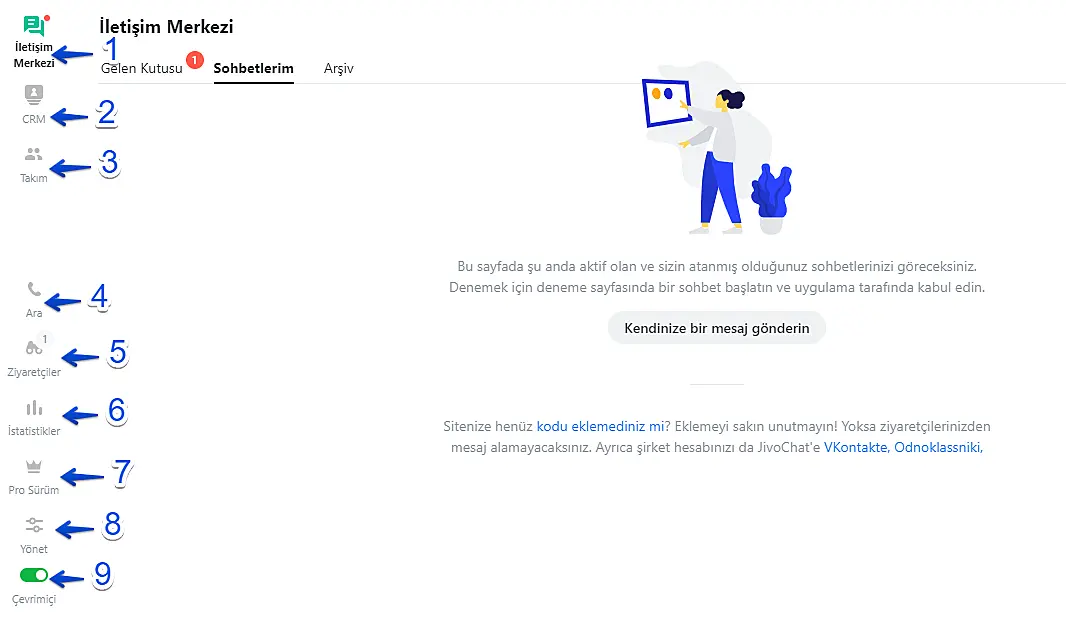Click the visitor count badge above Ziyaretçiler
Screen dimensions: 1066x620
[45, 340]
